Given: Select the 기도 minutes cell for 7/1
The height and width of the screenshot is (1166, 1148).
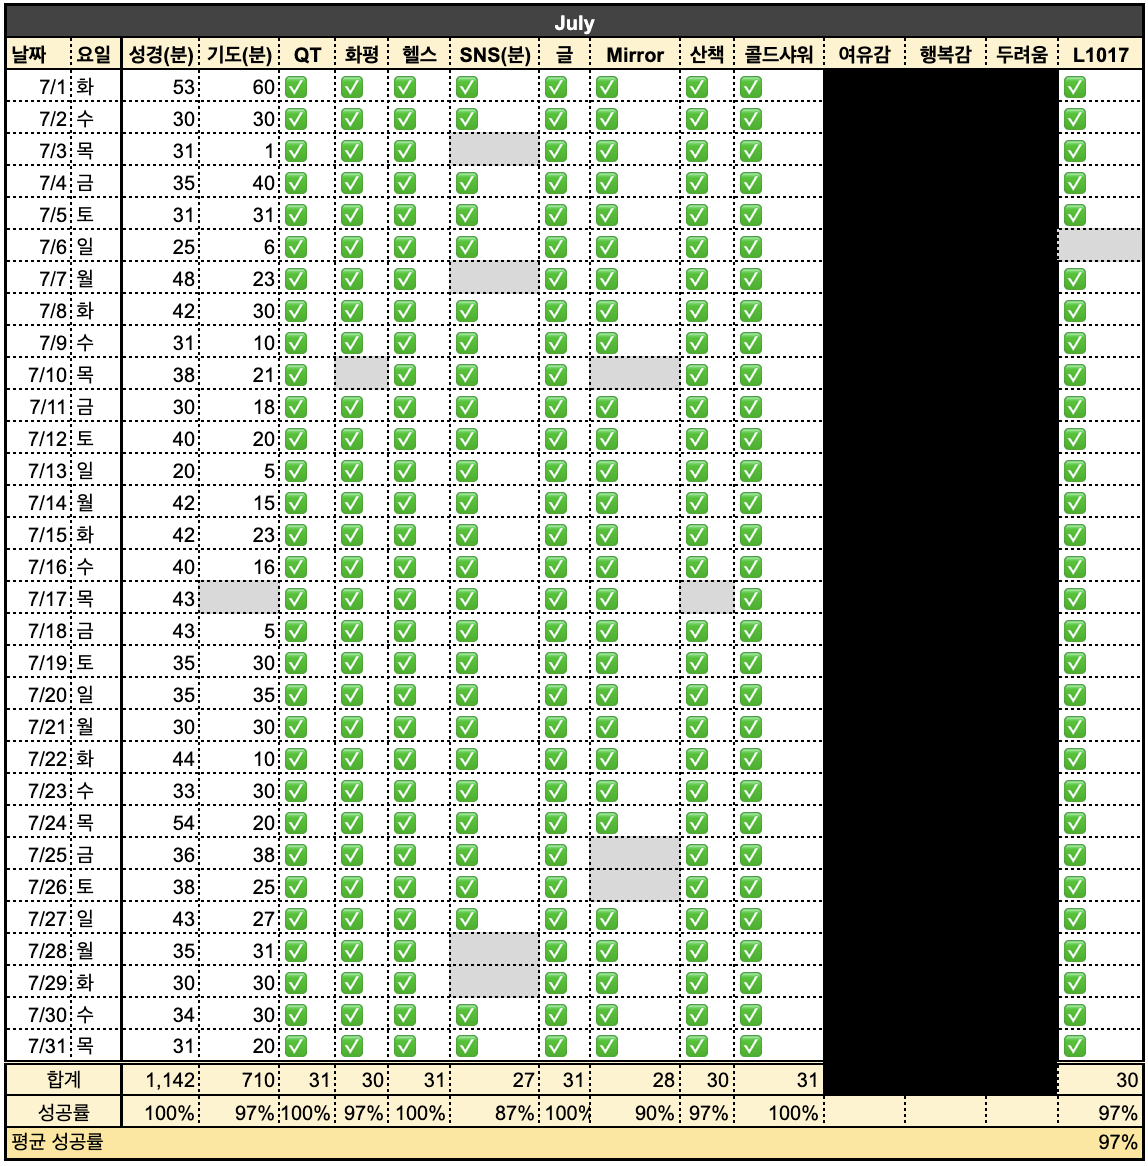Looking at the screenshot, I should pyautogui.click(x=240, y=87).
